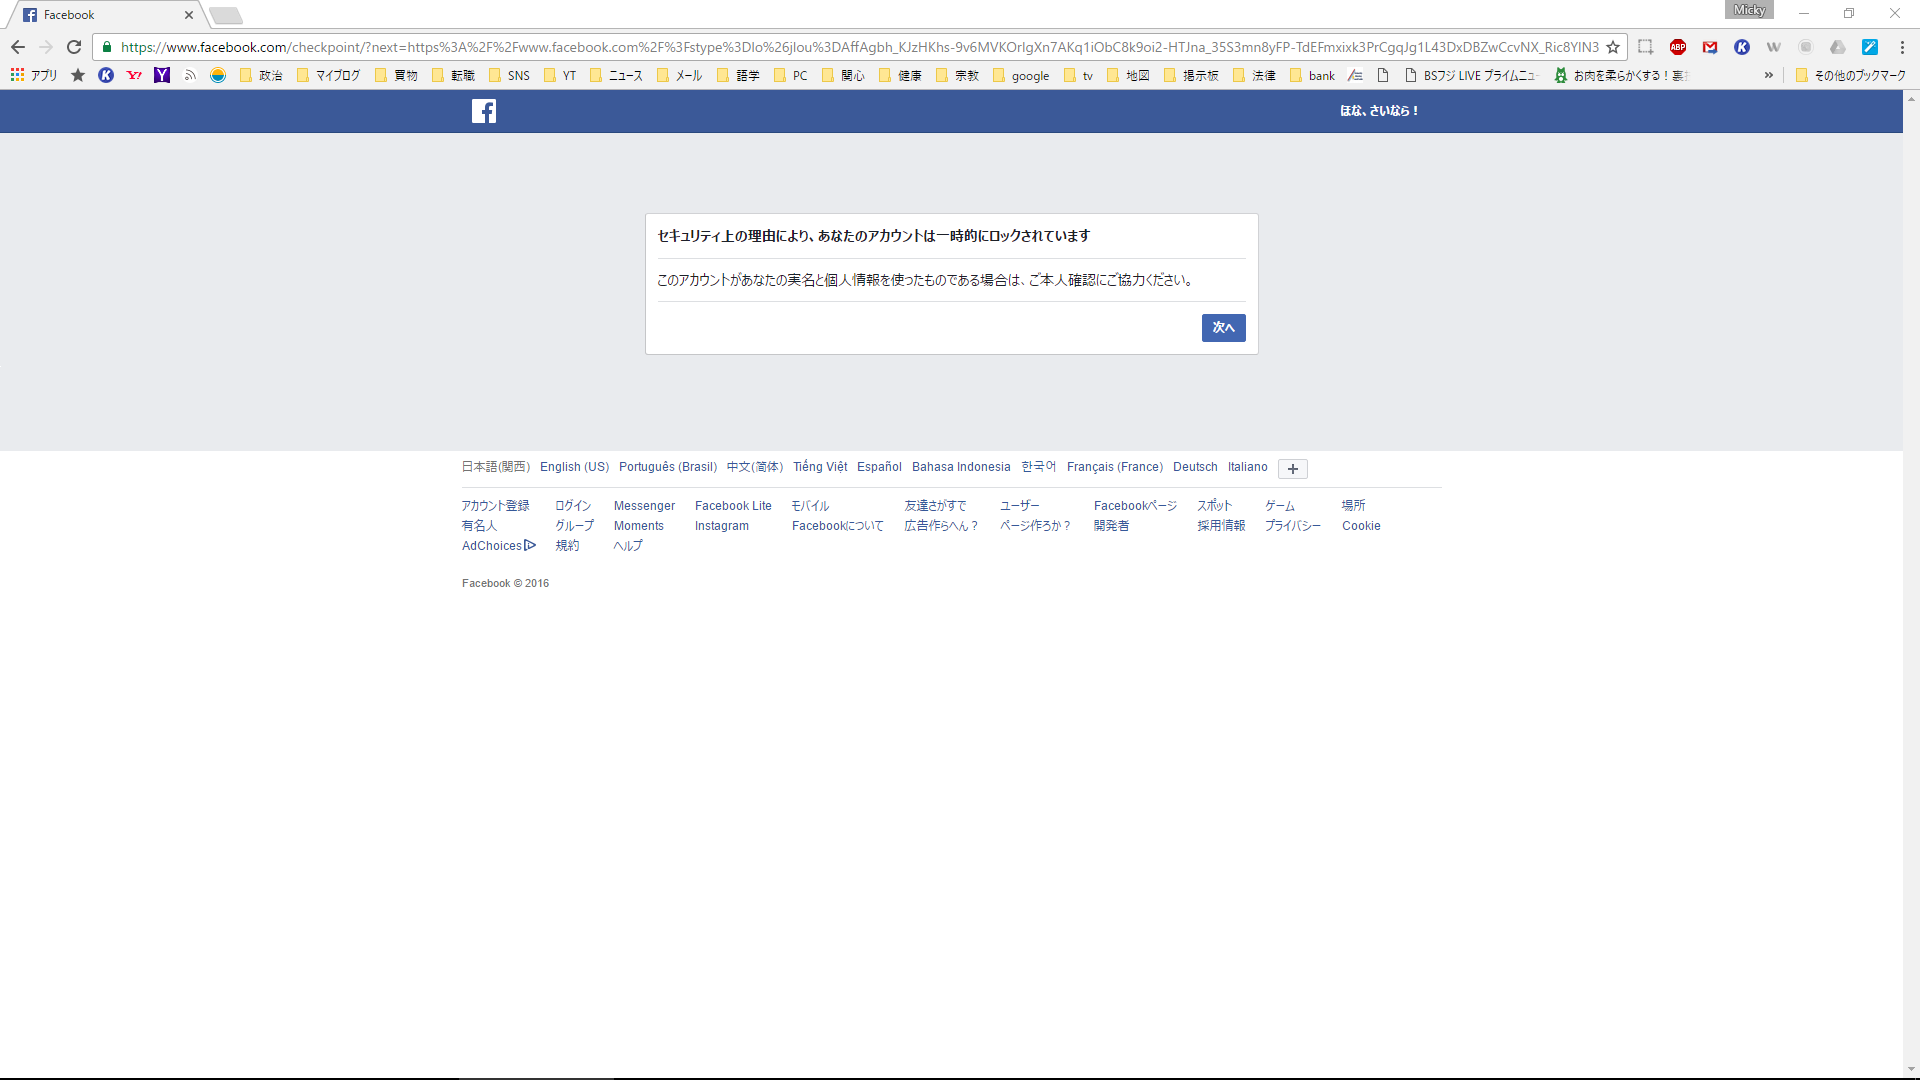Click the Facebook logo in the blue header
This screenshot has width=1920, height=1080.
click(x=484, y=111)
